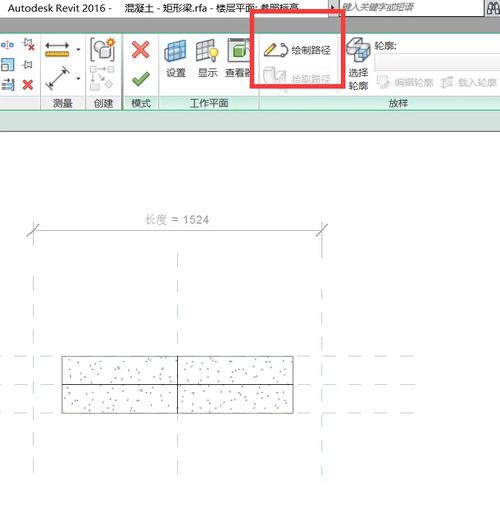Viewport: 500px width, 520px height.
Task: Open the Dimension tool dropdown arrow
Action: 78,79
